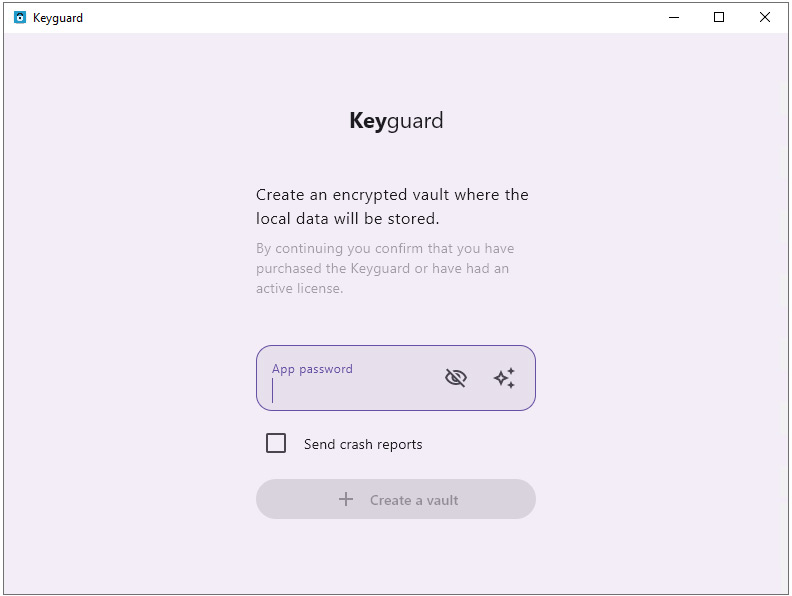
Task: Click the active license line of disclaimer
Action: click(300, 288)
